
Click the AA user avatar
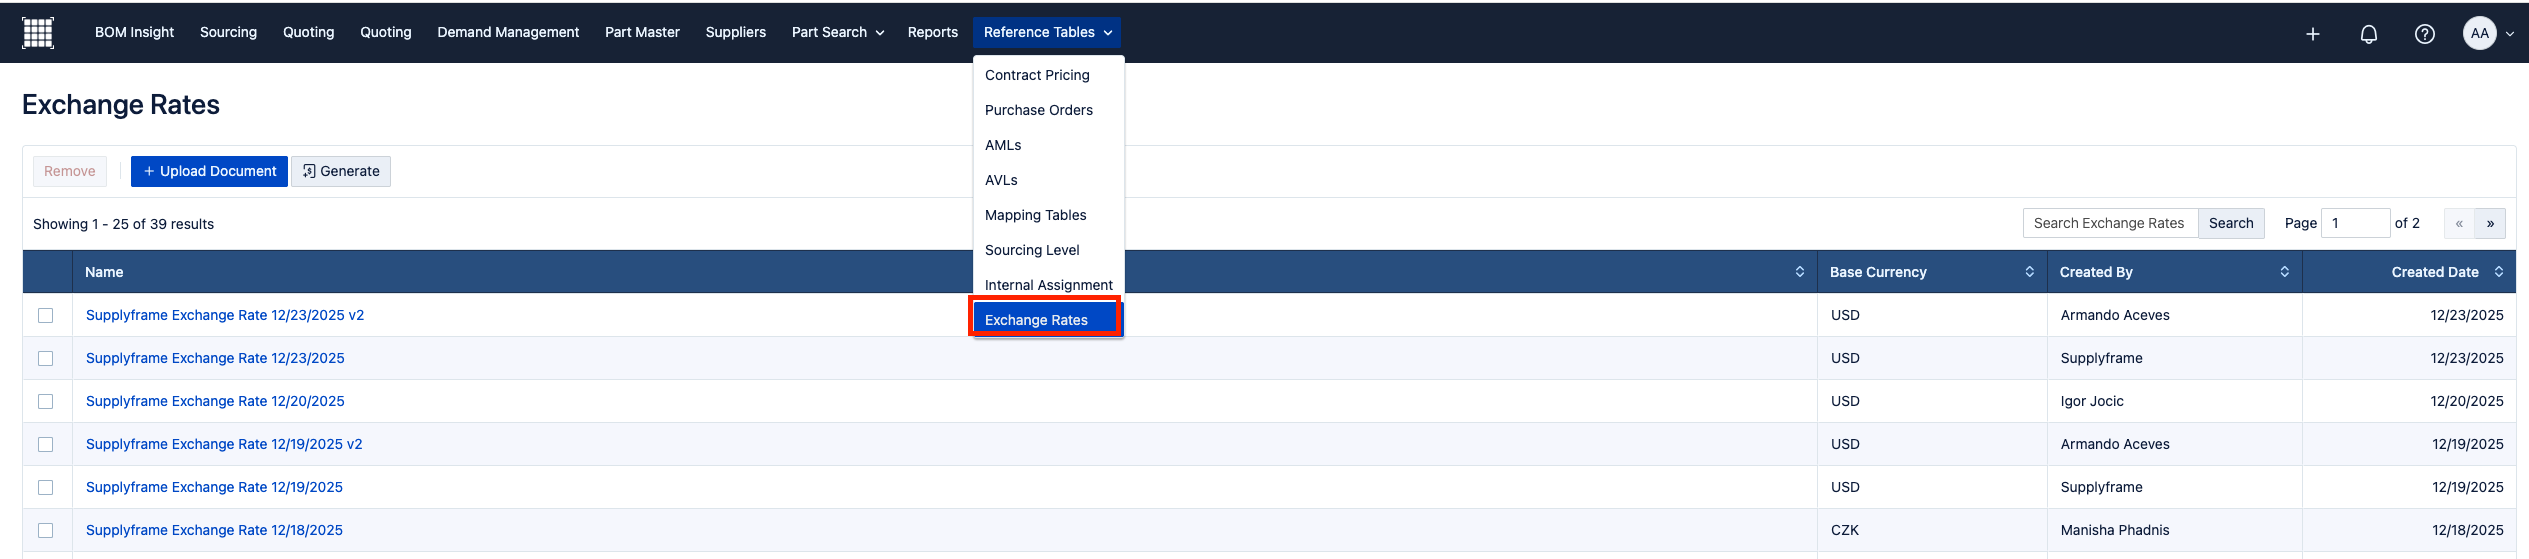pyautogui.click(x=2479, y=33)
